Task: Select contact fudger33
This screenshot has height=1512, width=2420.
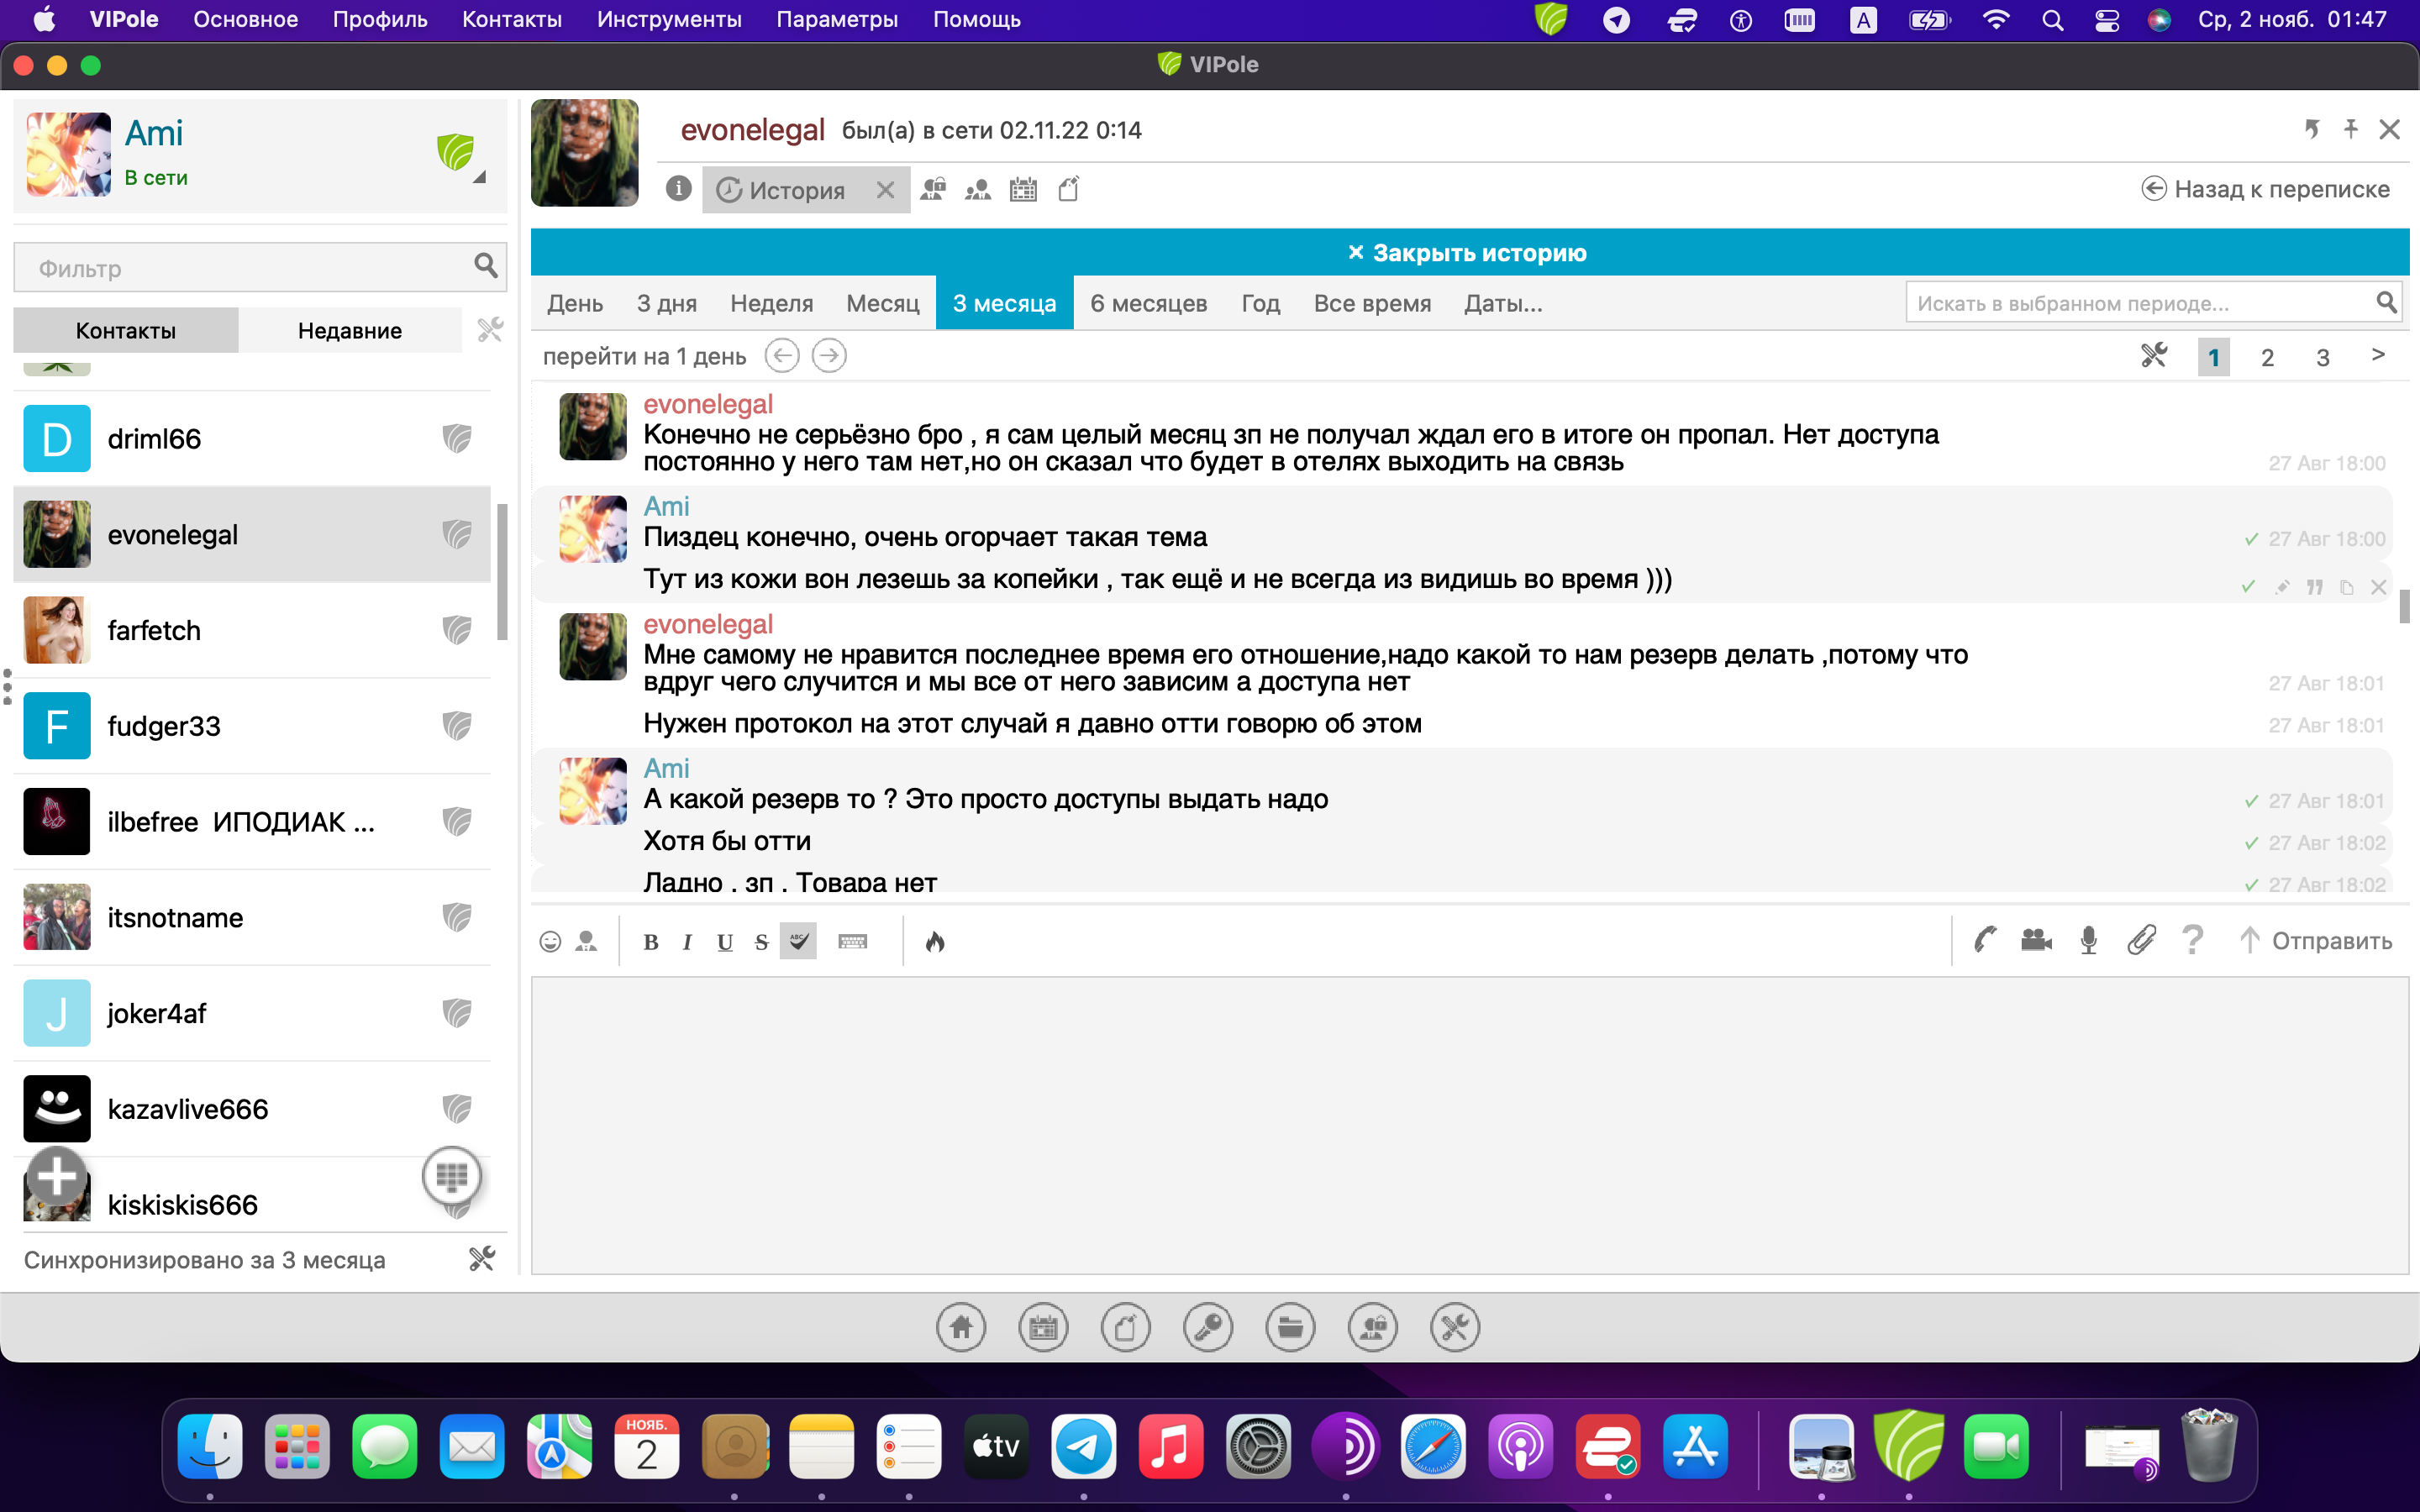Action: coord(252,725)
